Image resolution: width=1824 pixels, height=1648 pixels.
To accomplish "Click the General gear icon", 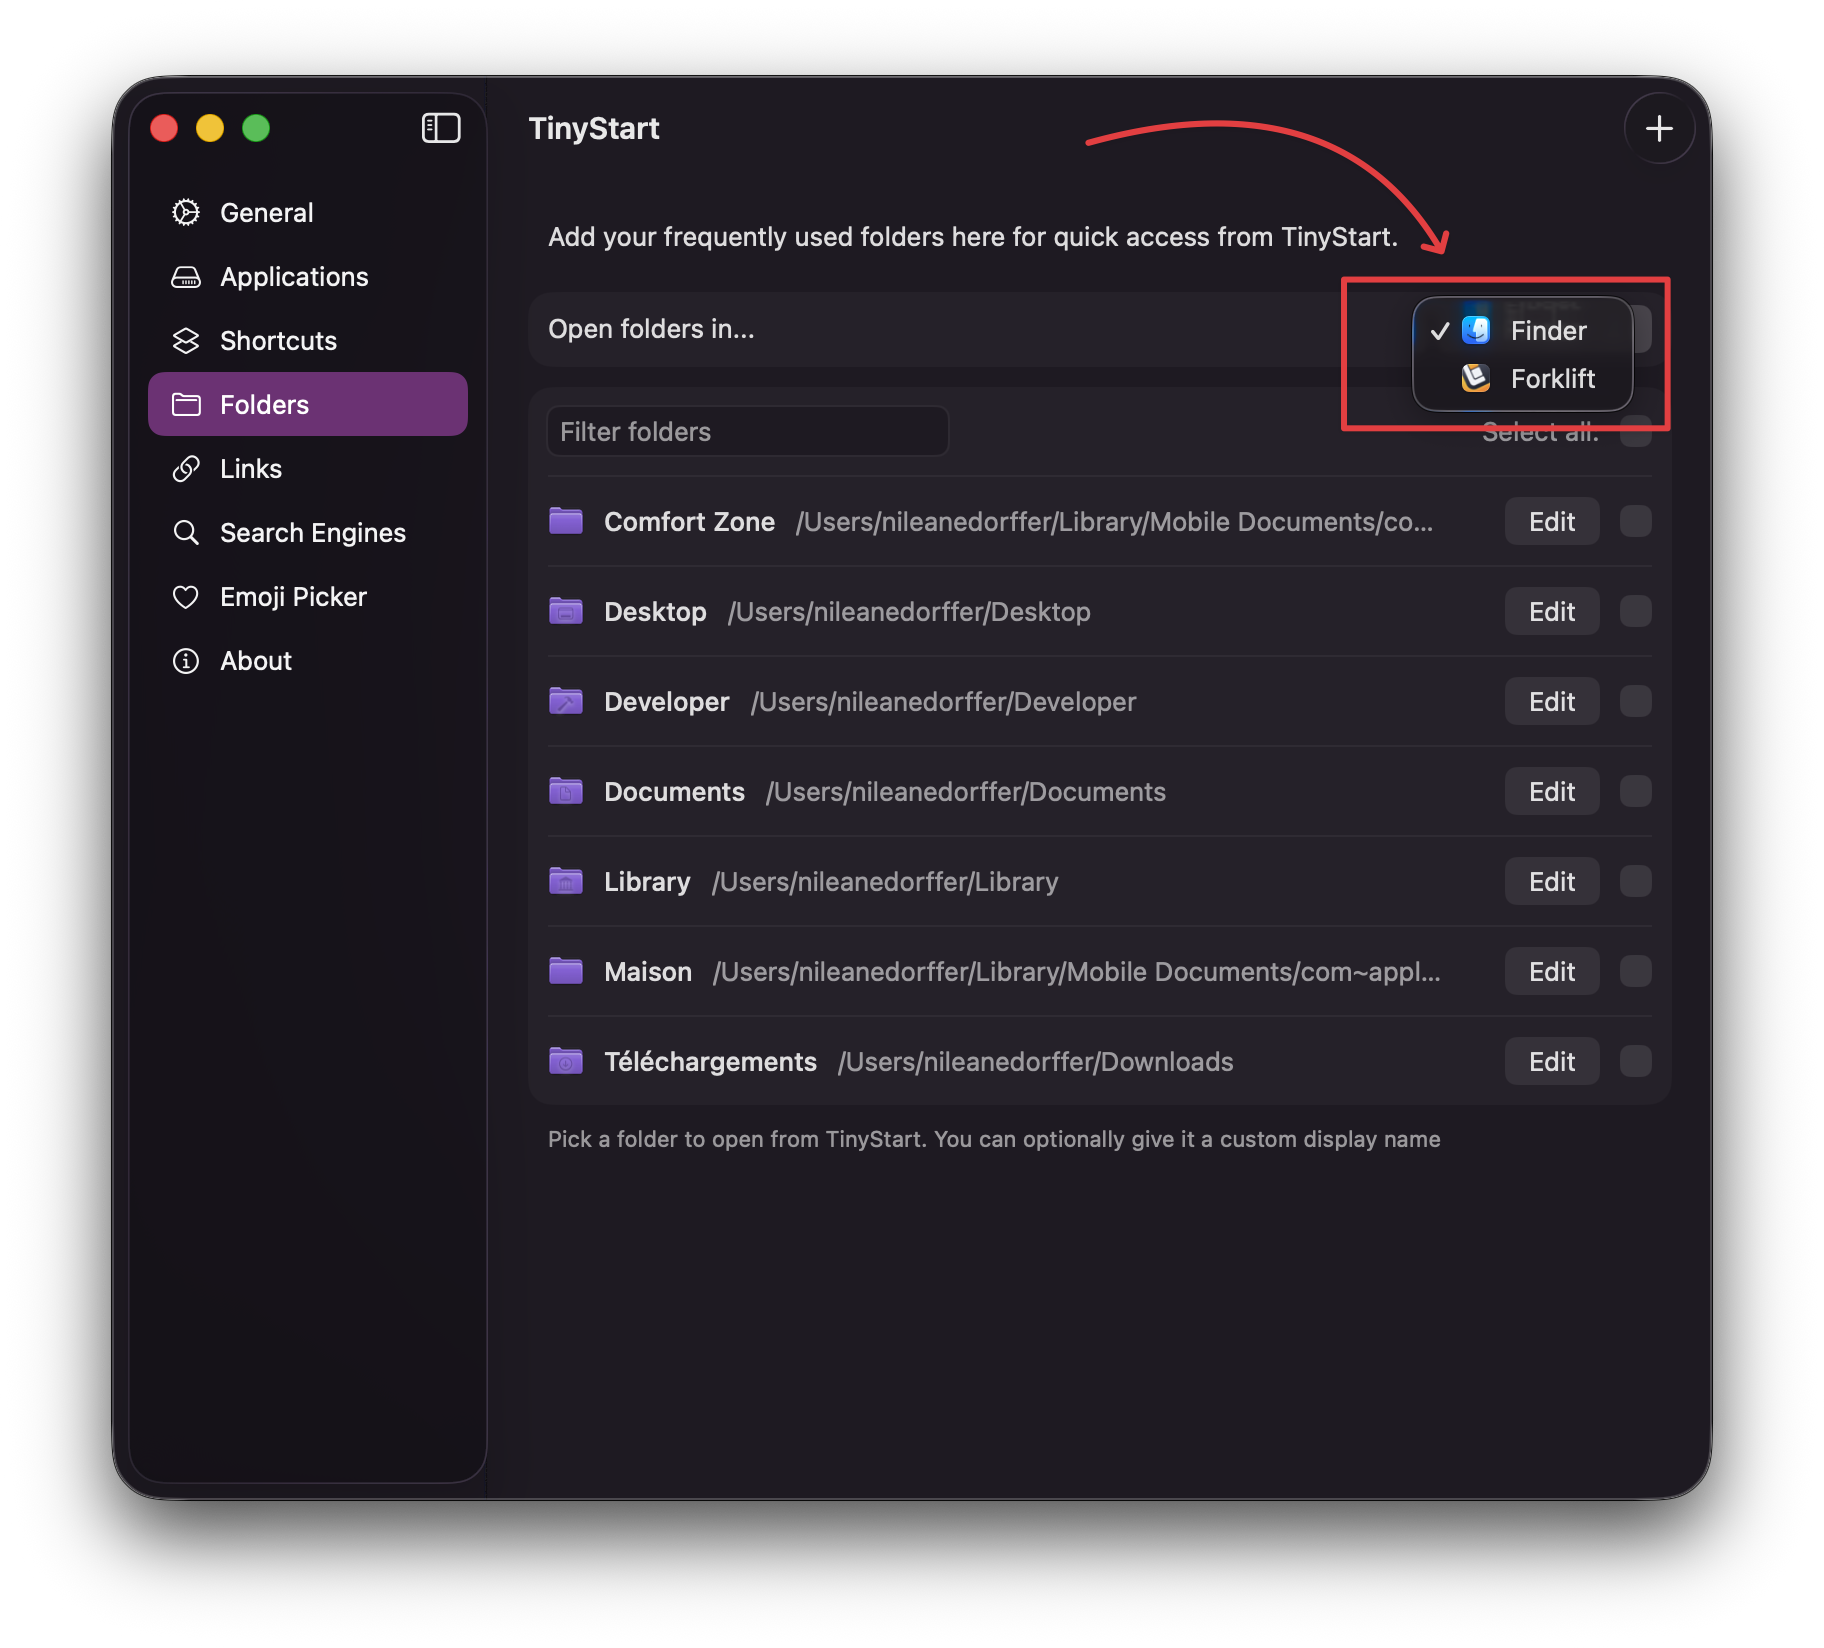I will tap(186, 212).
